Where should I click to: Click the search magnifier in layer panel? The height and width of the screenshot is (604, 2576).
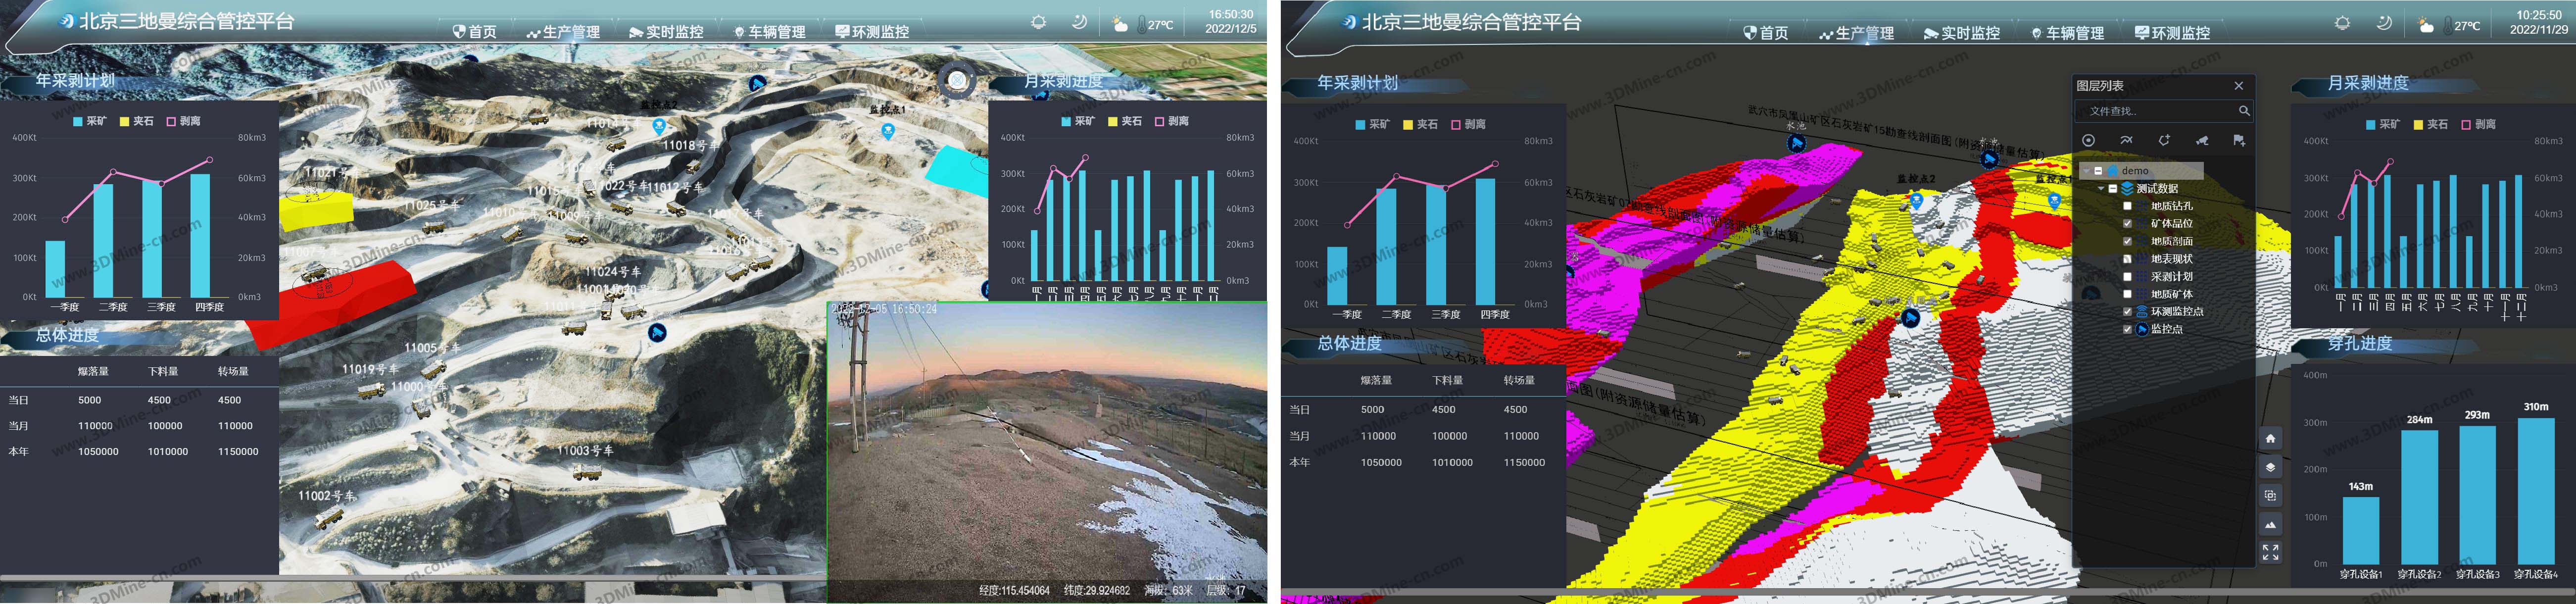(2244, 111)
